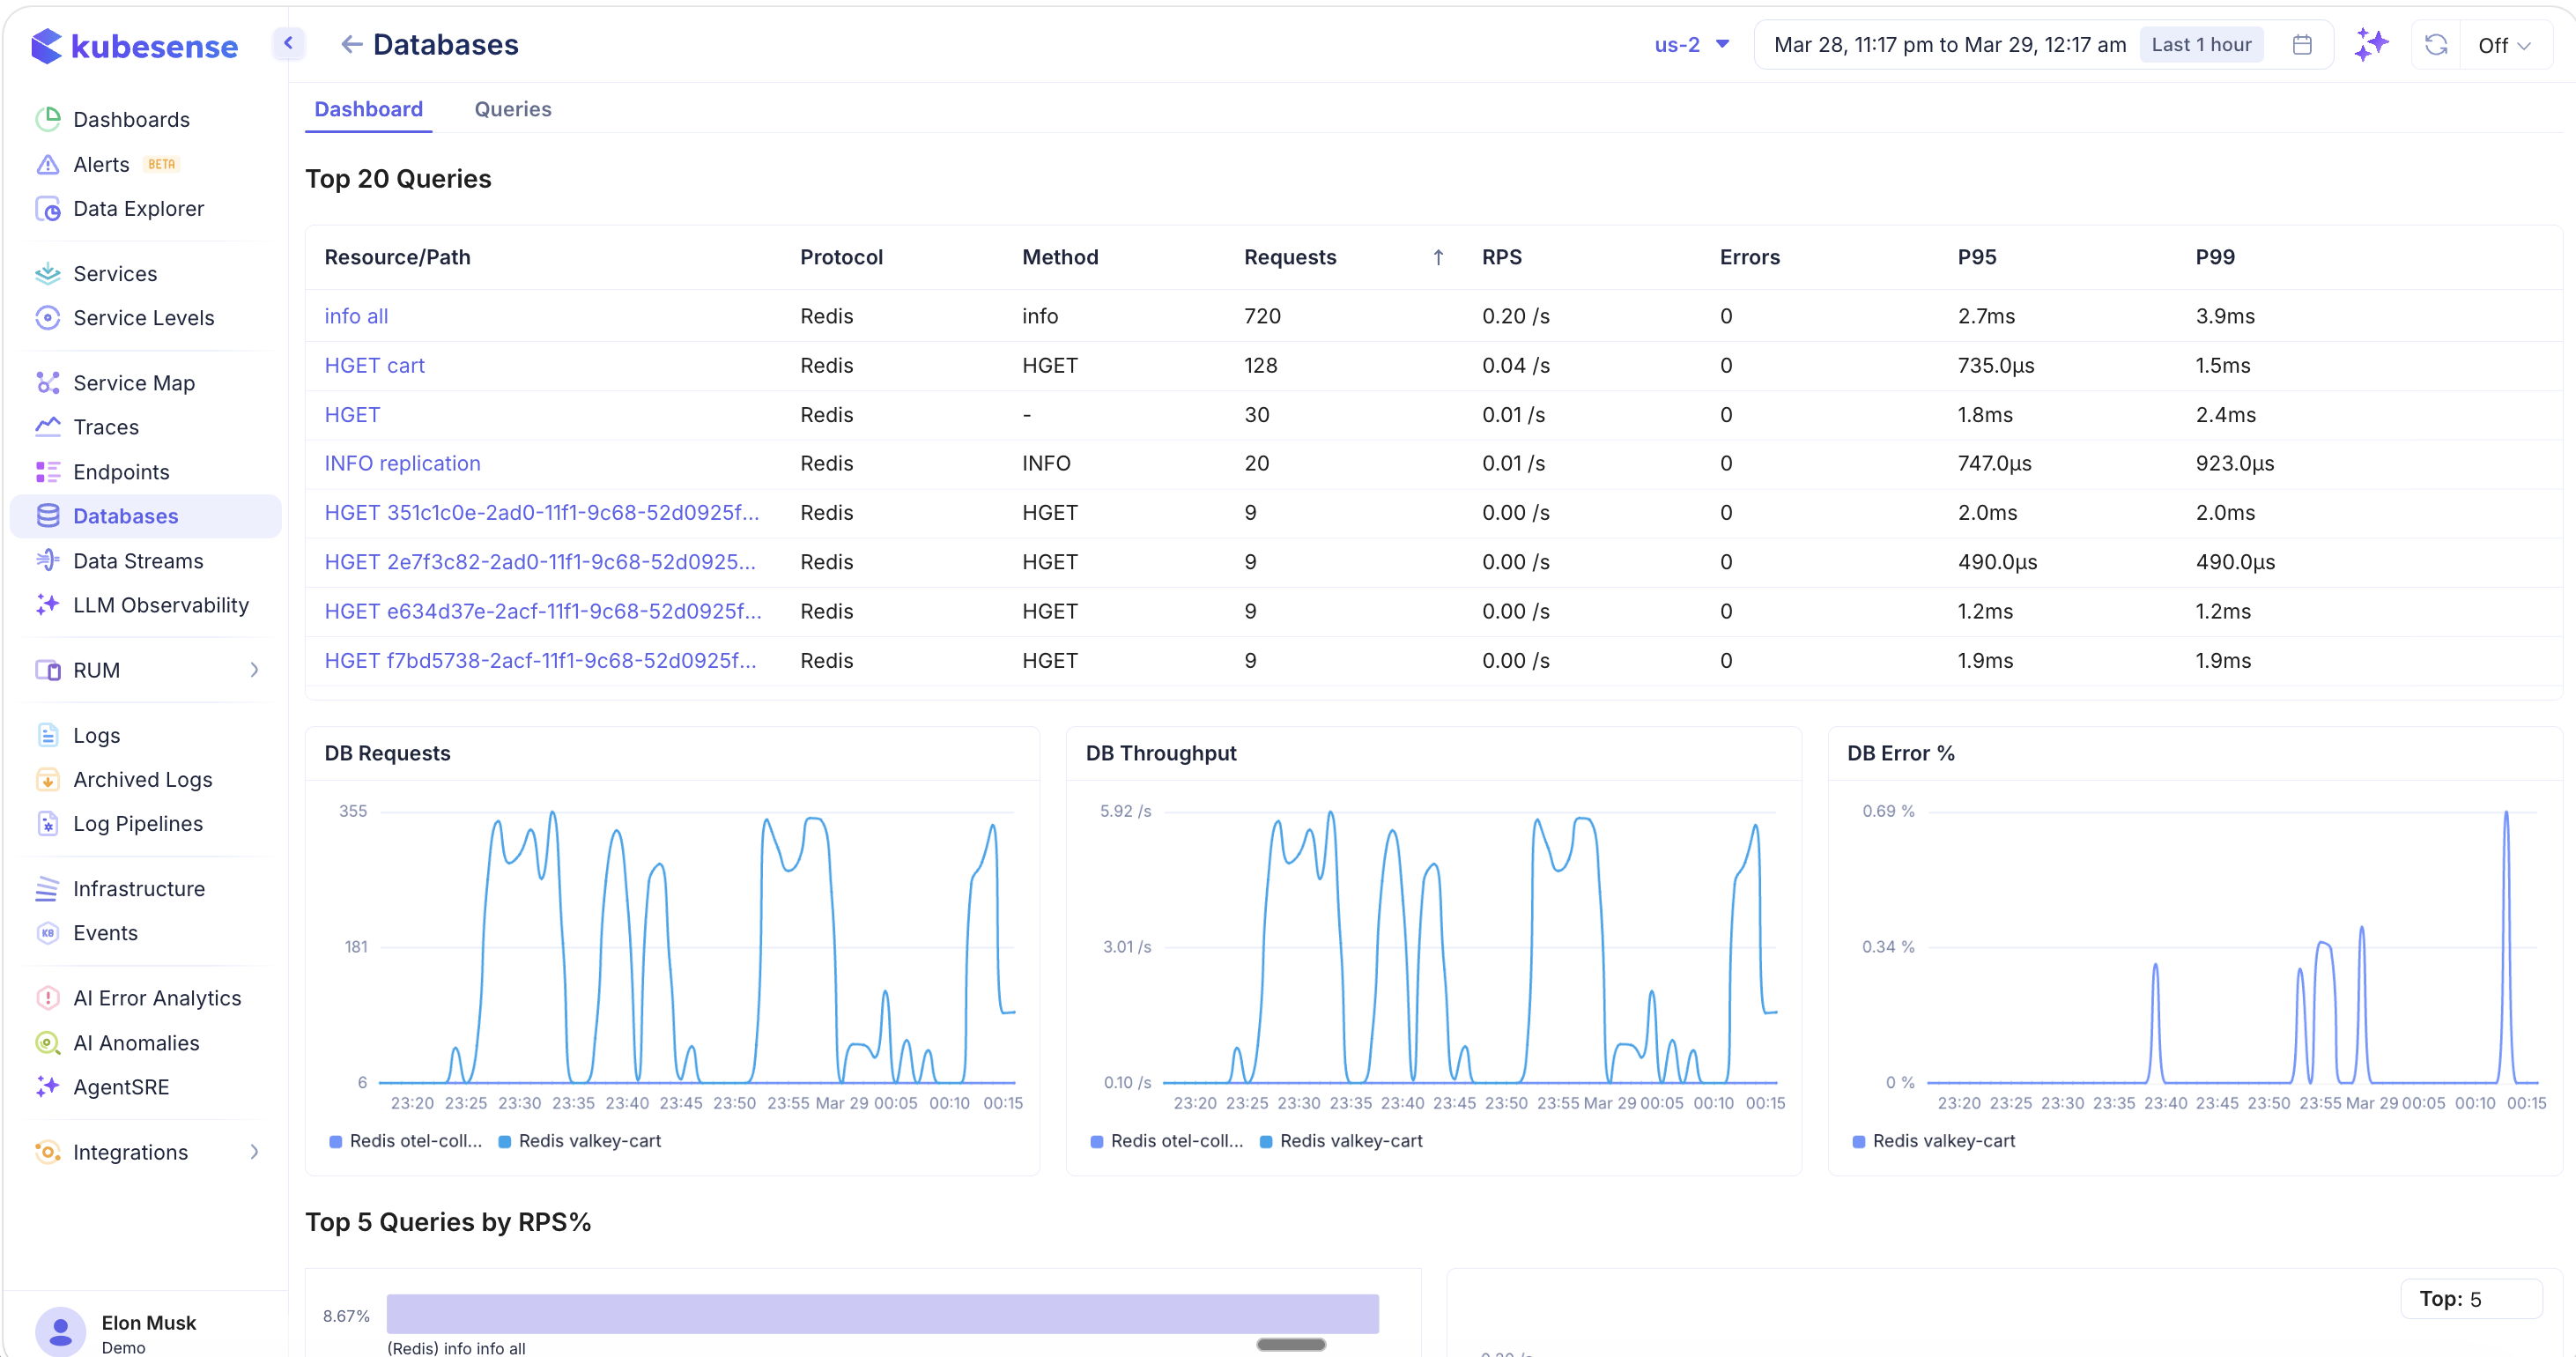The width and height of the screenshot is (2576, 1357).
Task: Open the info all query details
Action: [x=355, y=315]
